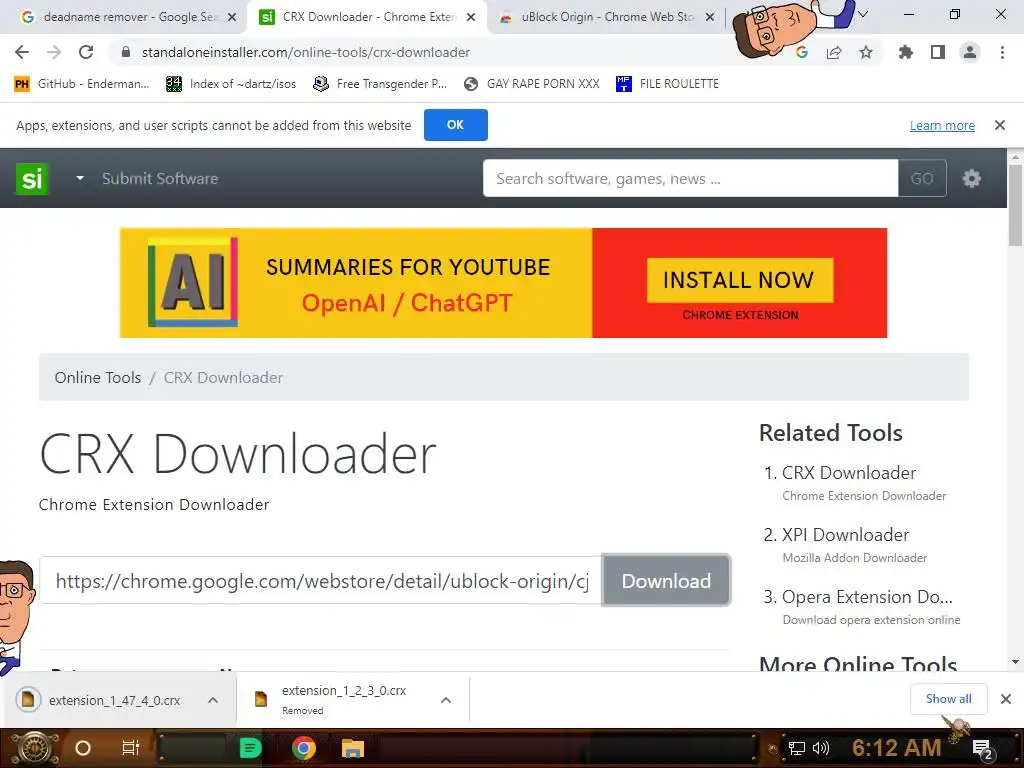Screen dimensions: 1024x768
Task: Share this page icon
Action: coord(834,52)
